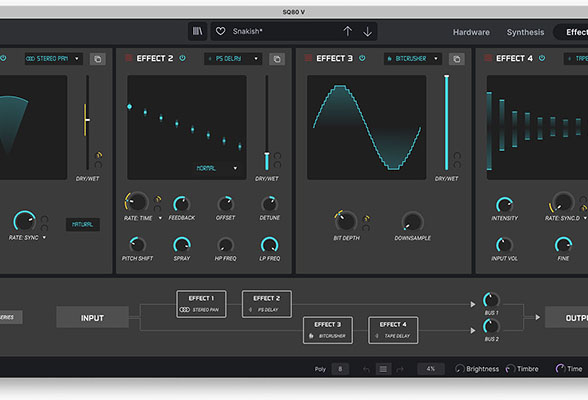Click Effect 1 Dry/Wet slider

(87, 122)
